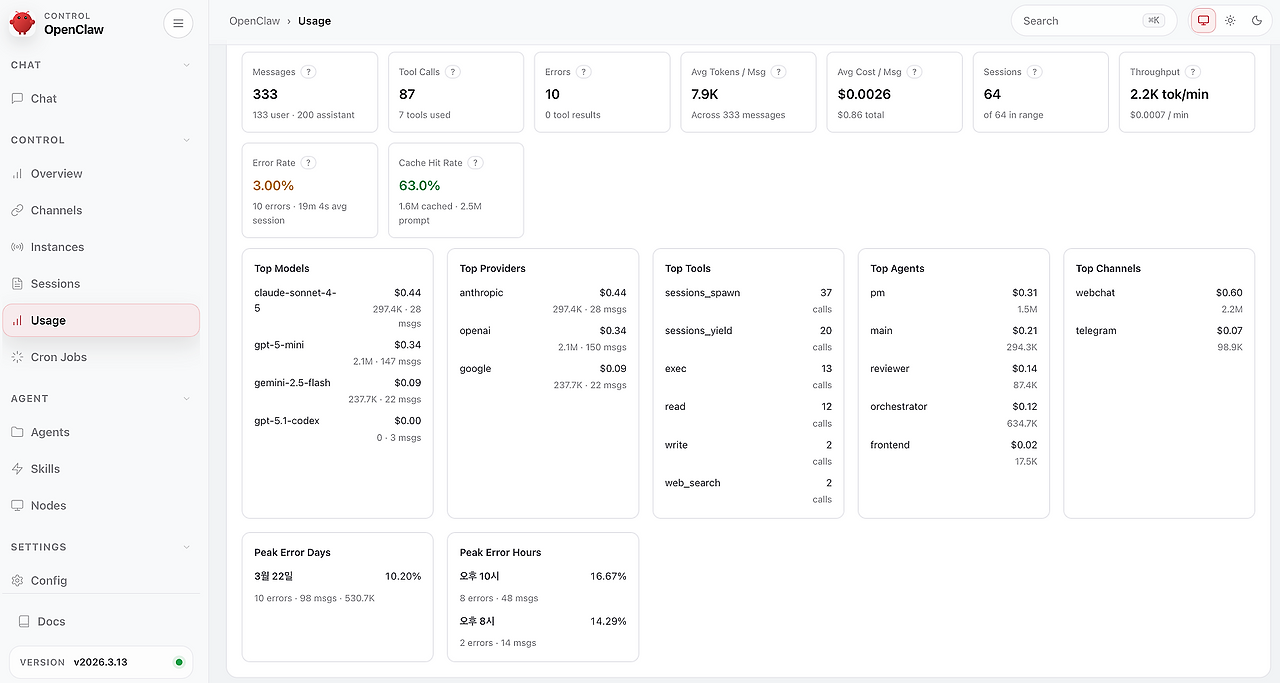This screenshot has height=683, width=1280.
Task: Click the 63.0% cache hit value
Action: click(x=419, y=186)
